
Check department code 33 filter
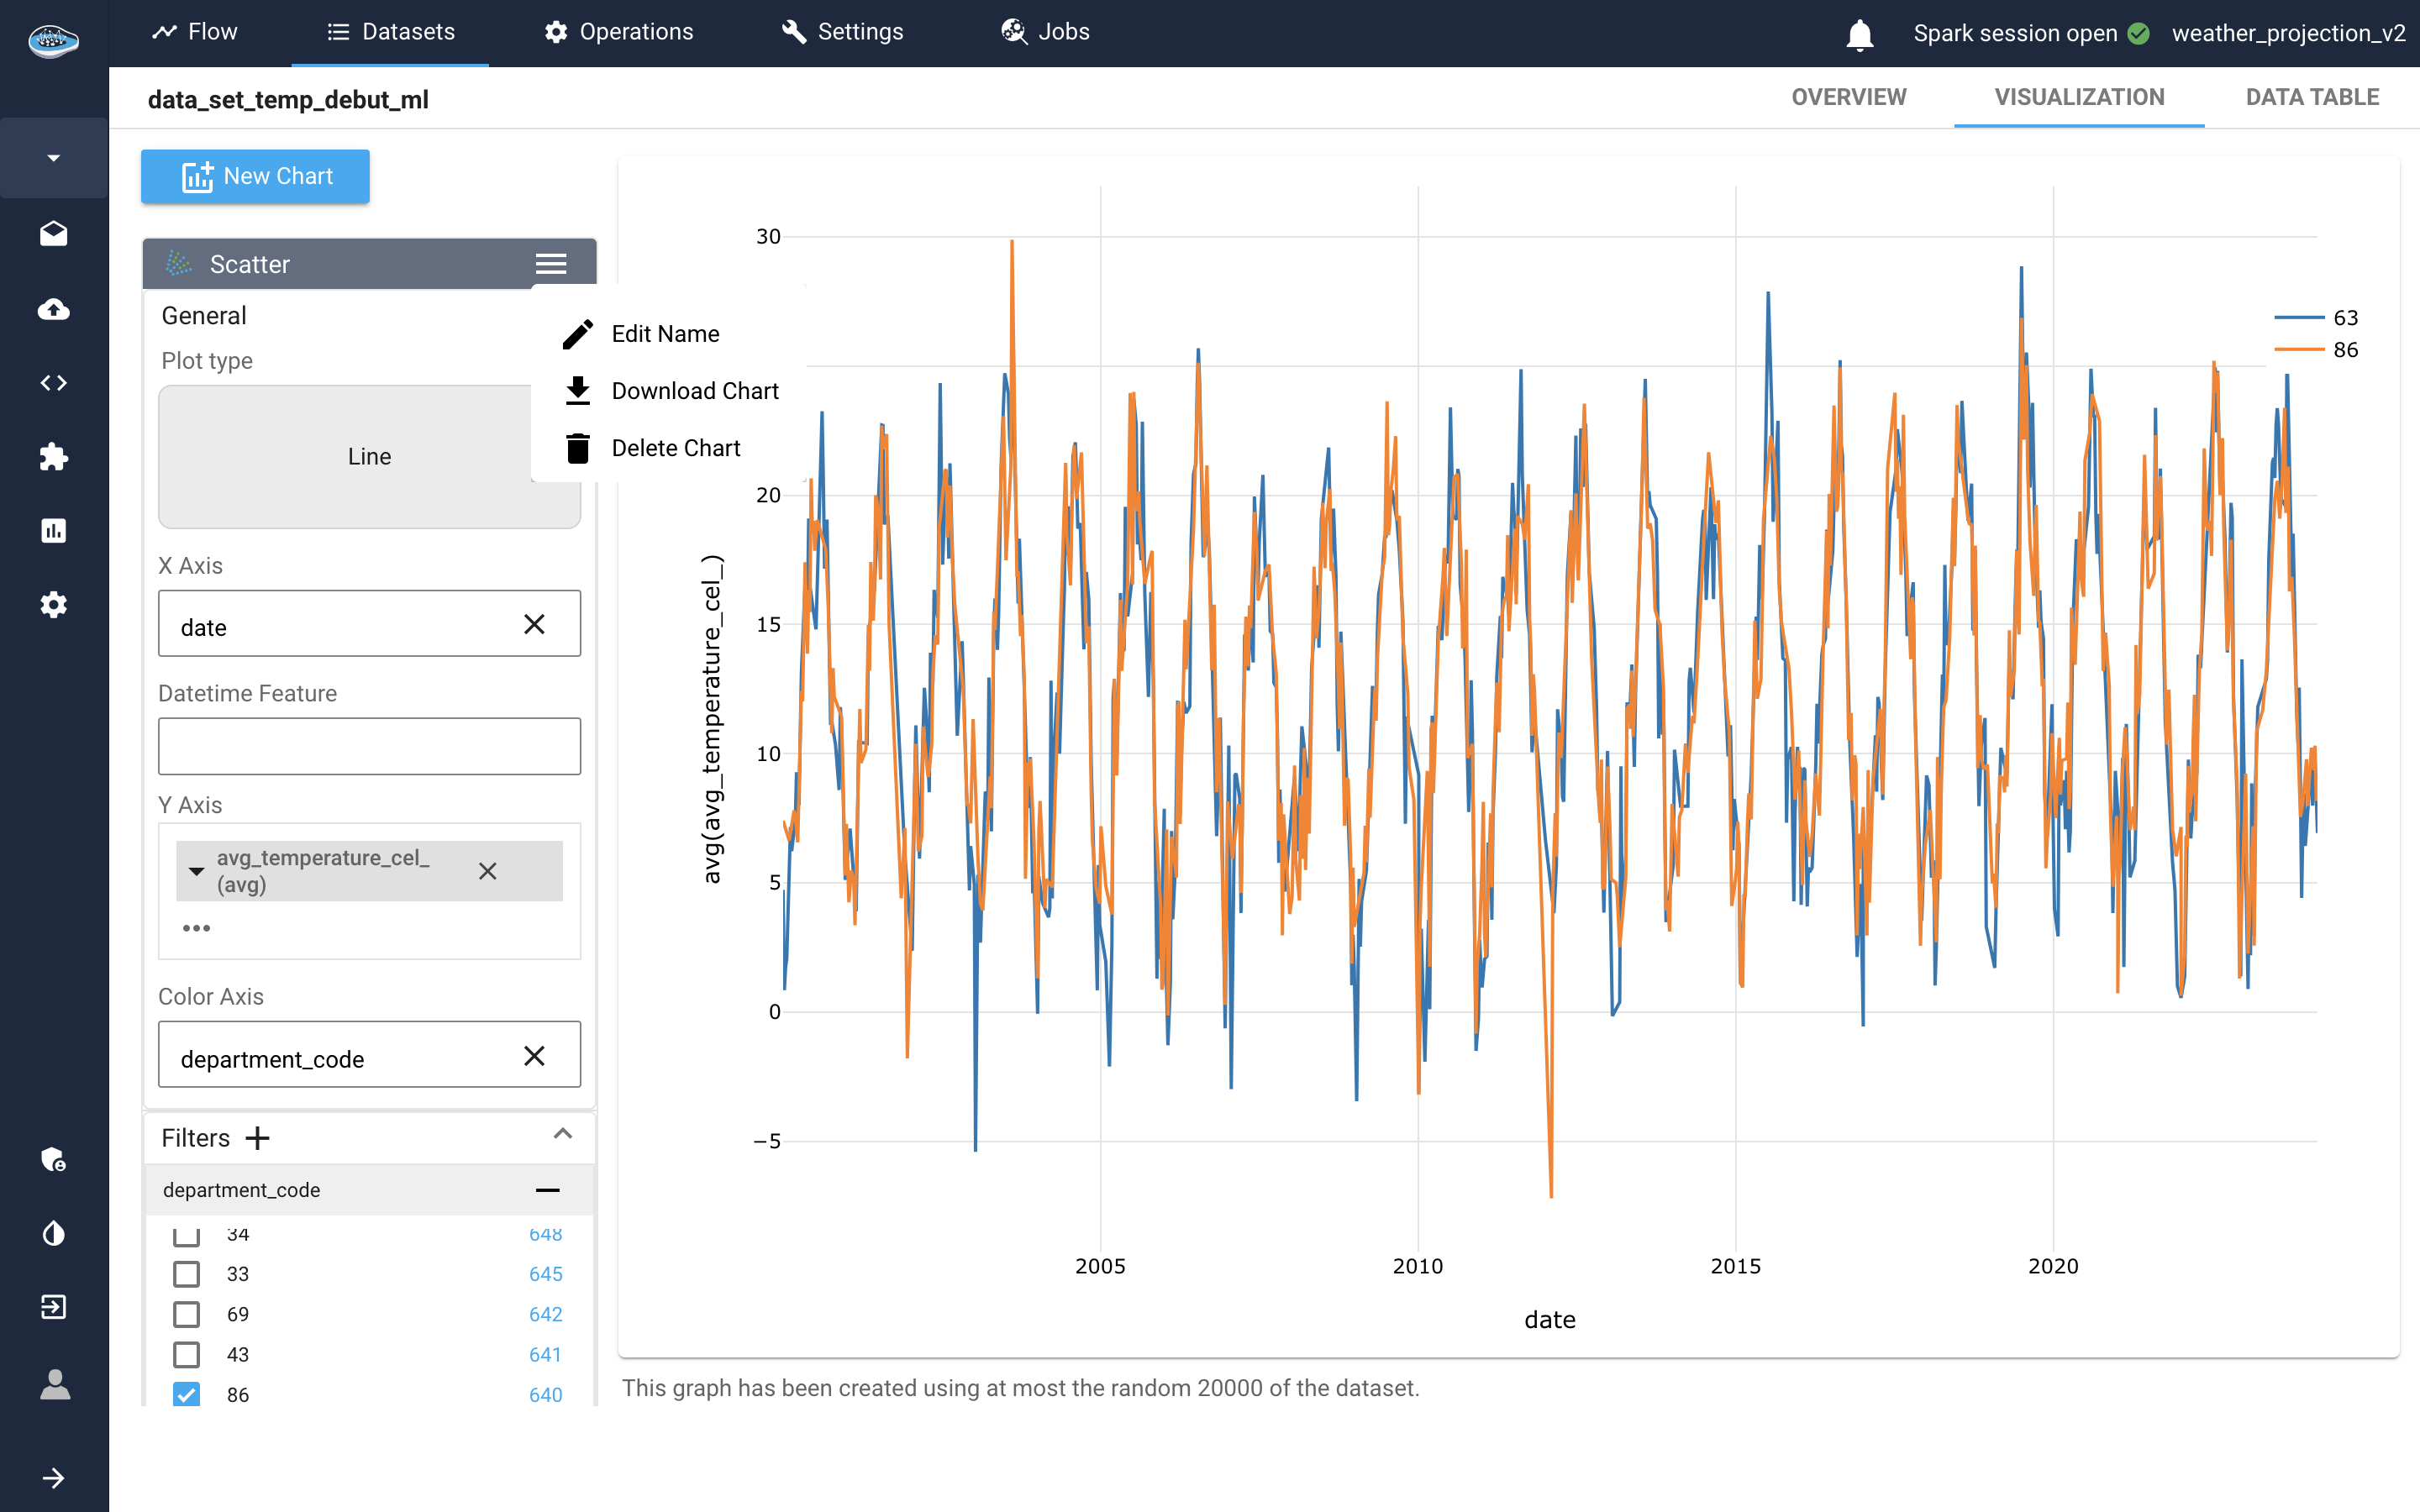pyautogui.click(x=186, y=1274)
